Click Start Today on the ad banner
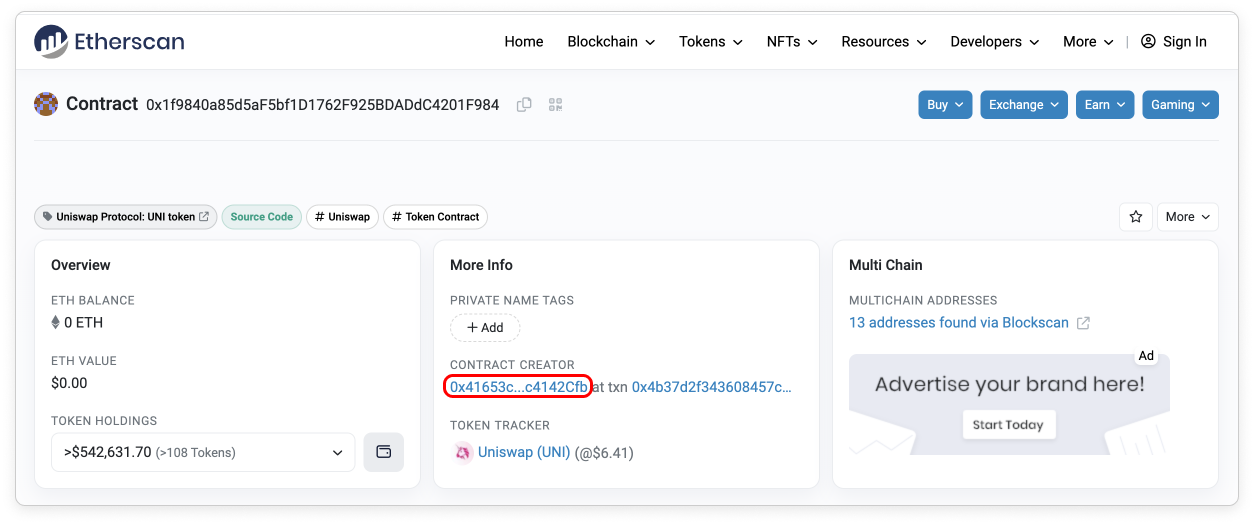This screenshot has width=1254, height=525. tap(1008, 425)
